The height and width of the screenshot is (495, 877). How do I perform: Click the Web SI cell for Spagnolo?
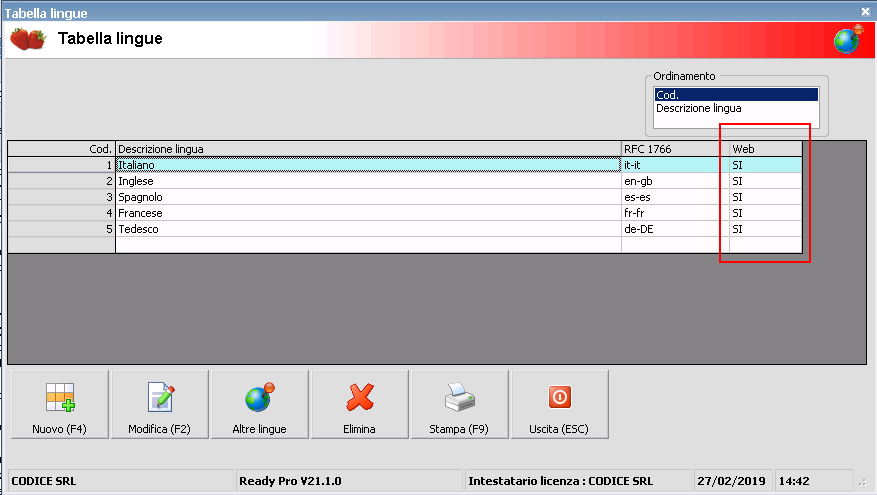point(766,197)
